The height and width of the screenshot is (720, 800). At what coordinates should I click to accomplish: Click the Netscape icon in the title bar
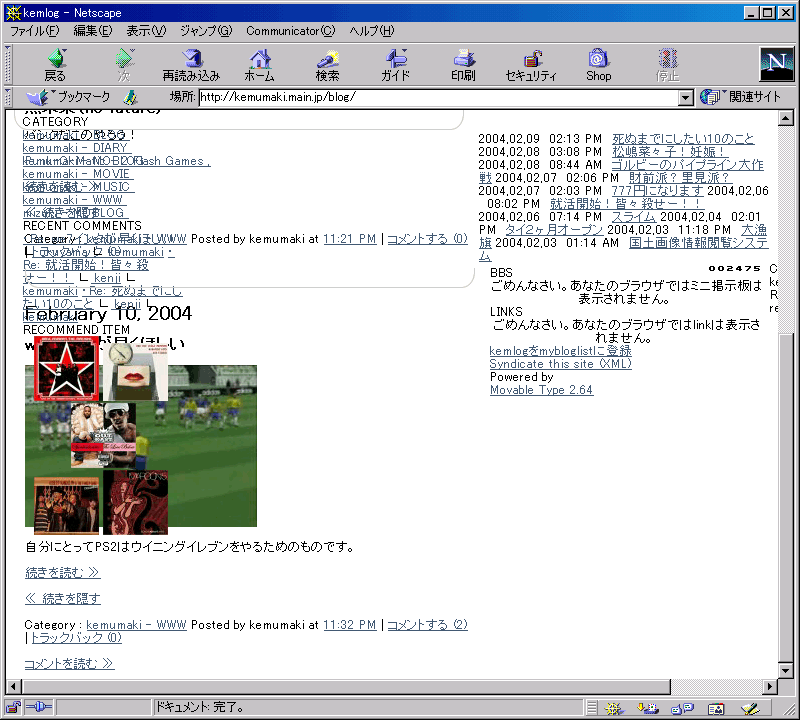coord(14,13)
